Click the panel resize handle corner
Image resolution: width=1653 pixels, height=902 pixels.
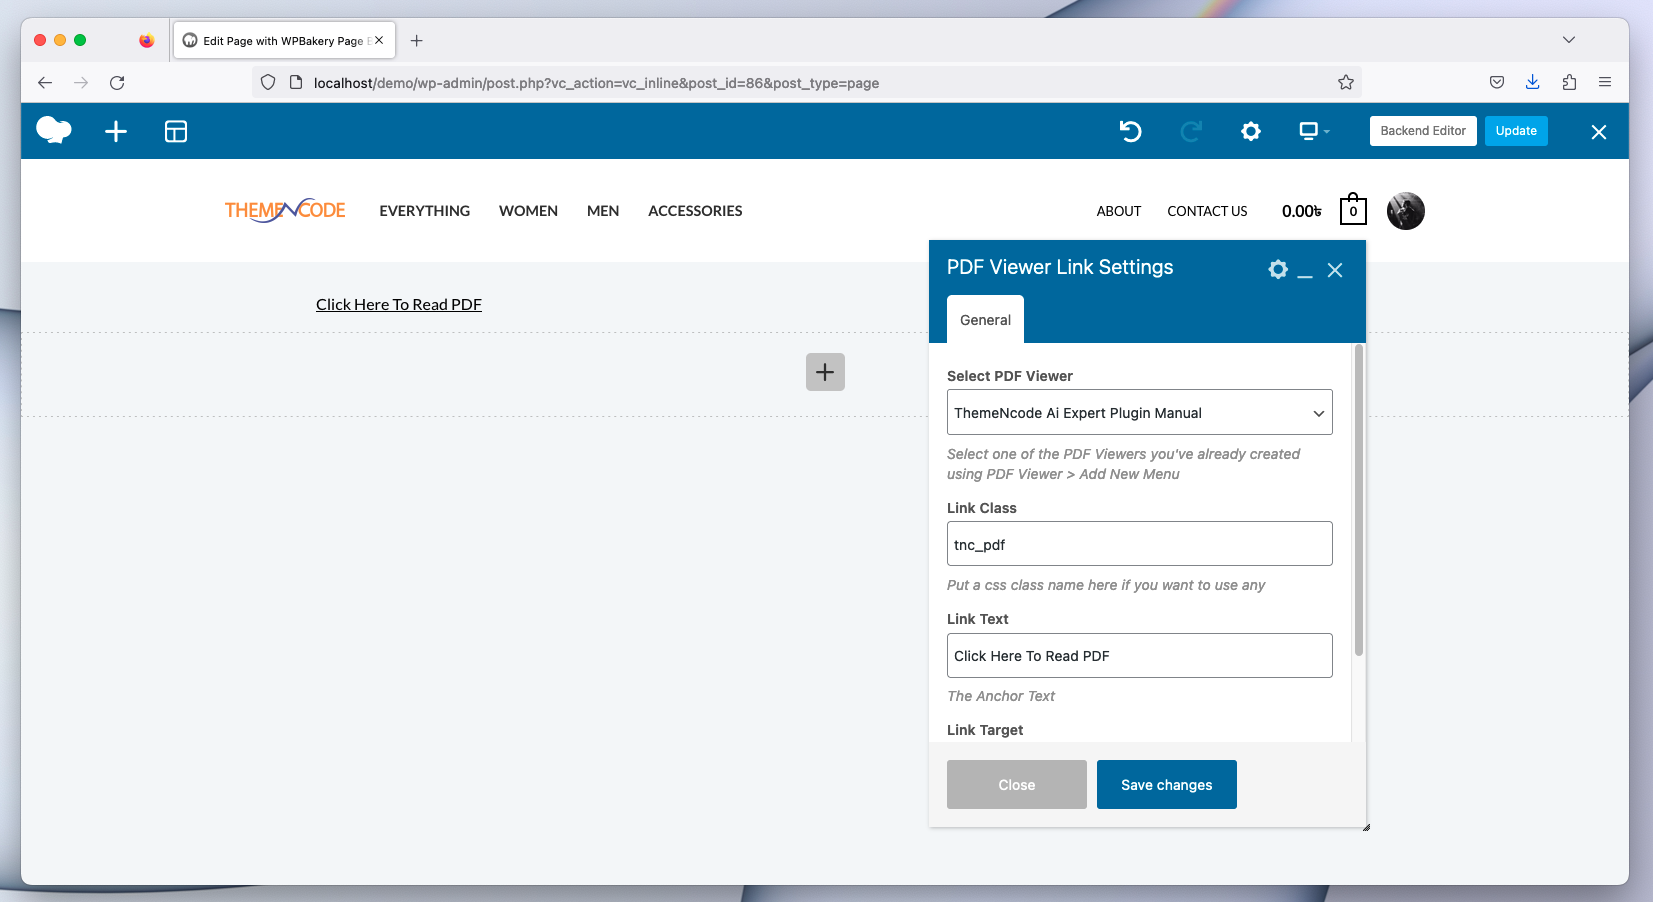[x=1366, y=827]
